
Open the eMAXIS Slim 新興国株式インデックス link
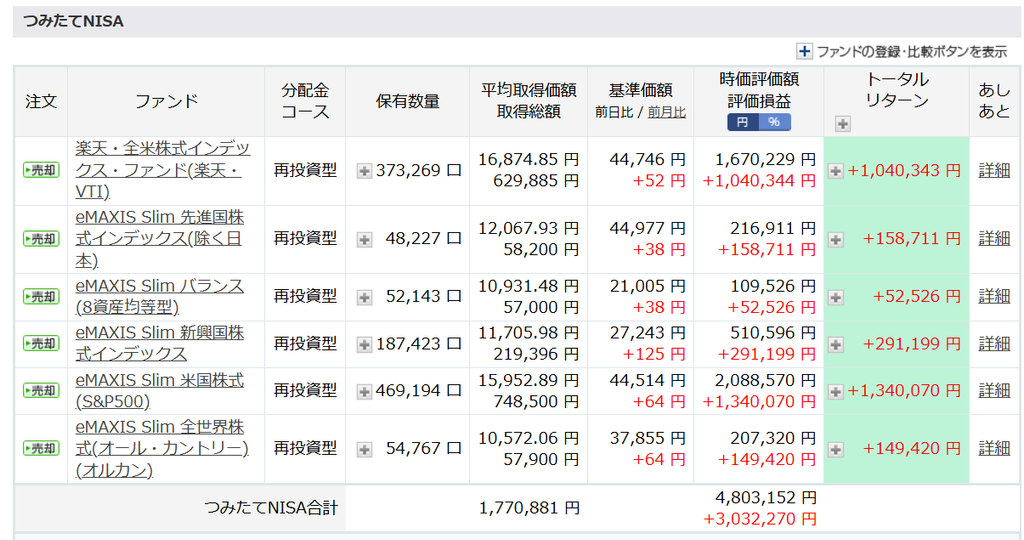(x=160, y=343)
